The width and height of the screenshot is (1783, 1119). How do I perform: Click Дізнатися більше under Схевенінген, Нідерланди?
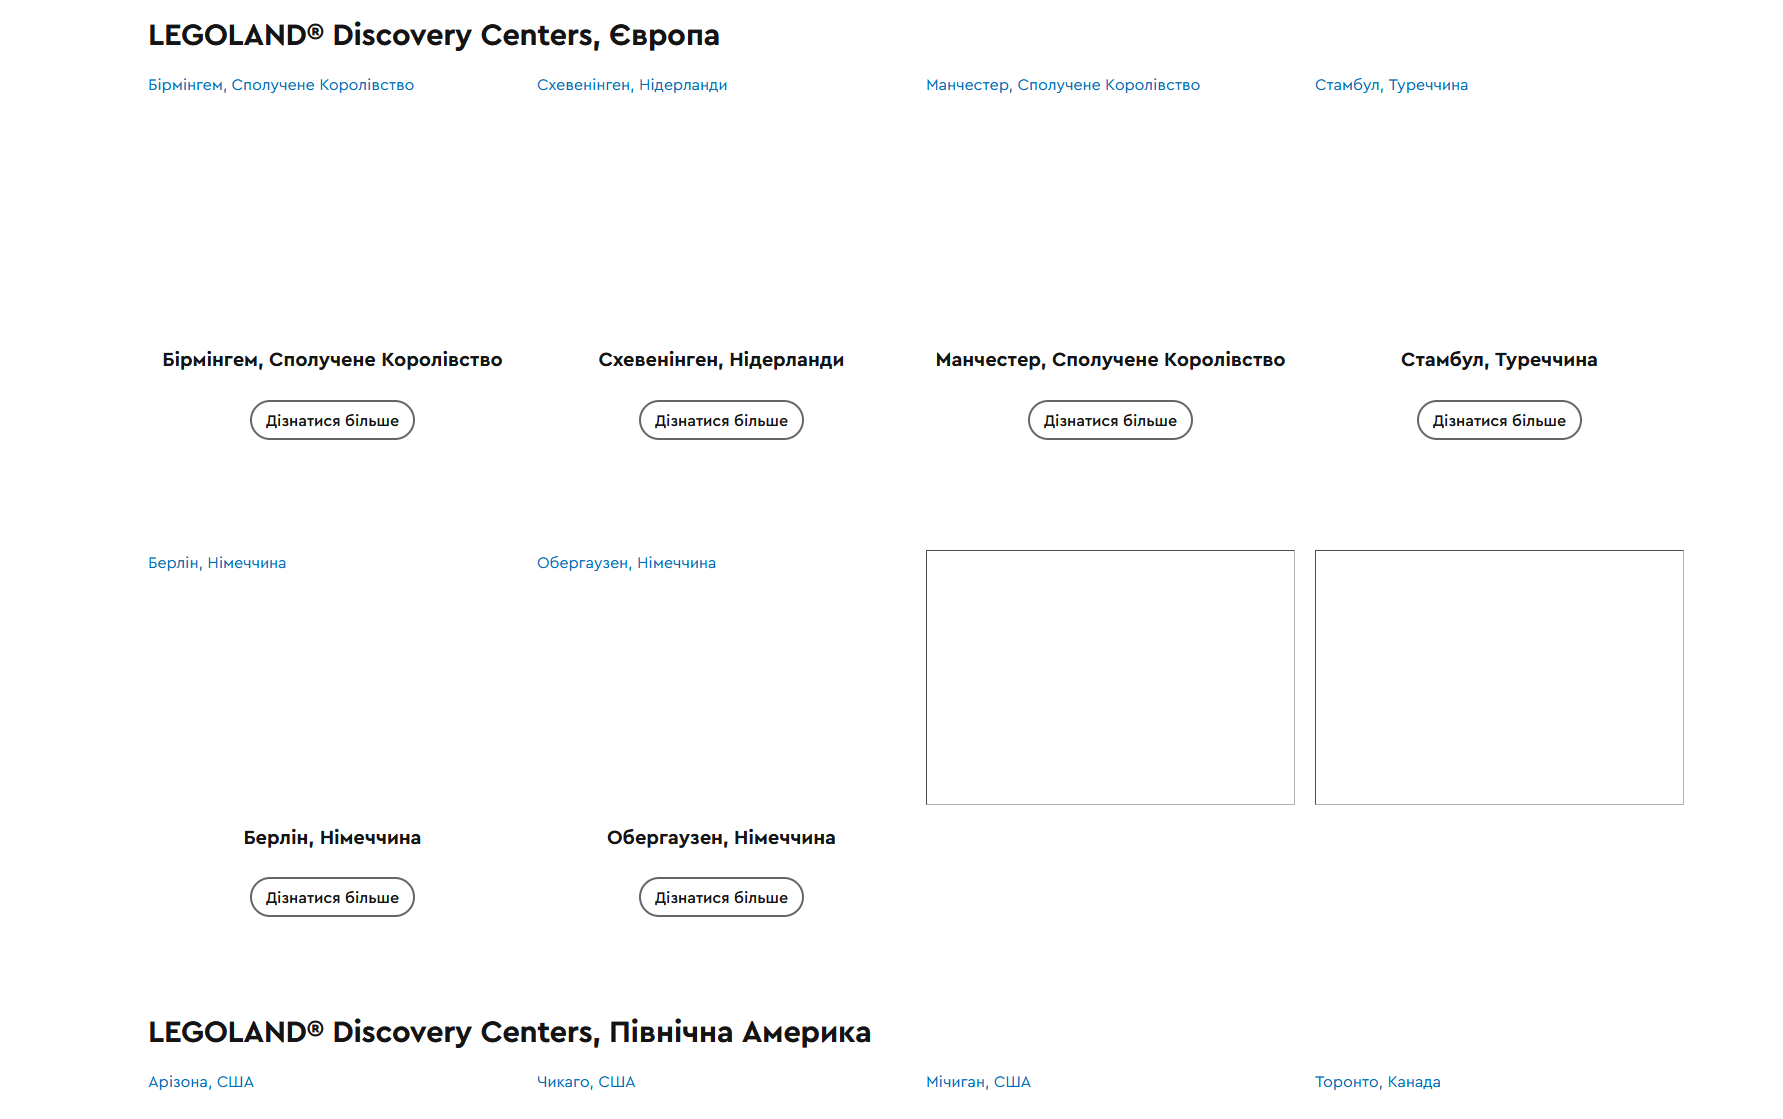(x=721, y=420)
